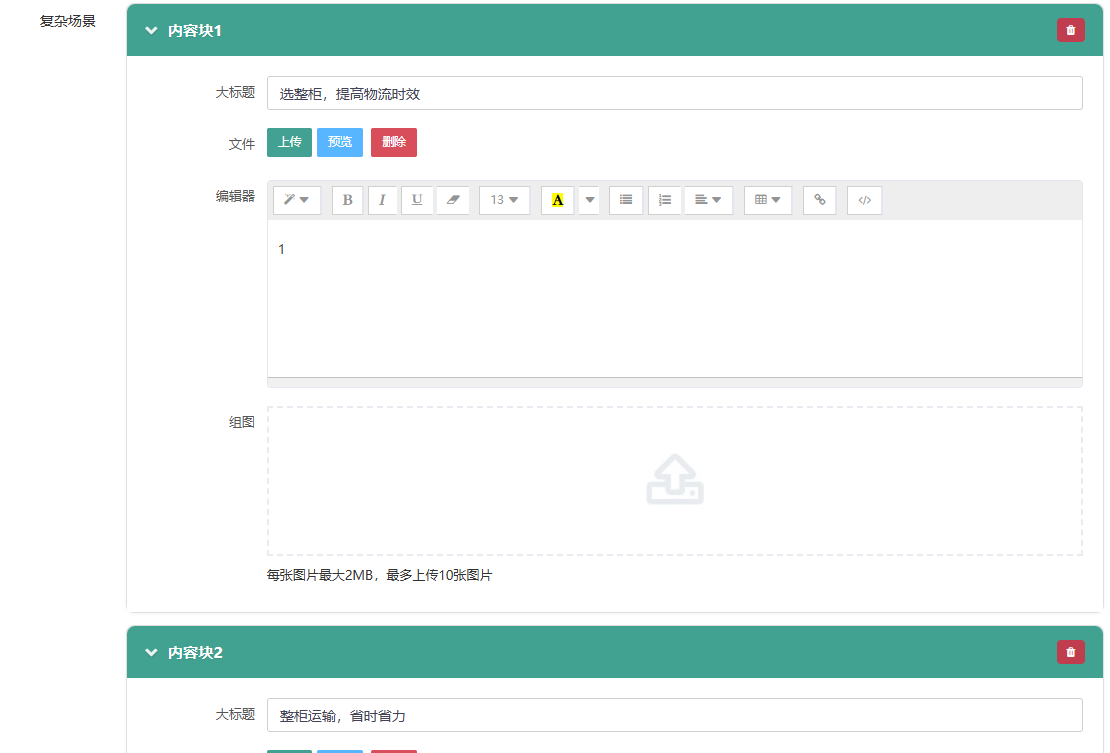Open the insert table dropdown
Image resolution: width=1110 pixels, height=753 pixels.
coord(767,200)
